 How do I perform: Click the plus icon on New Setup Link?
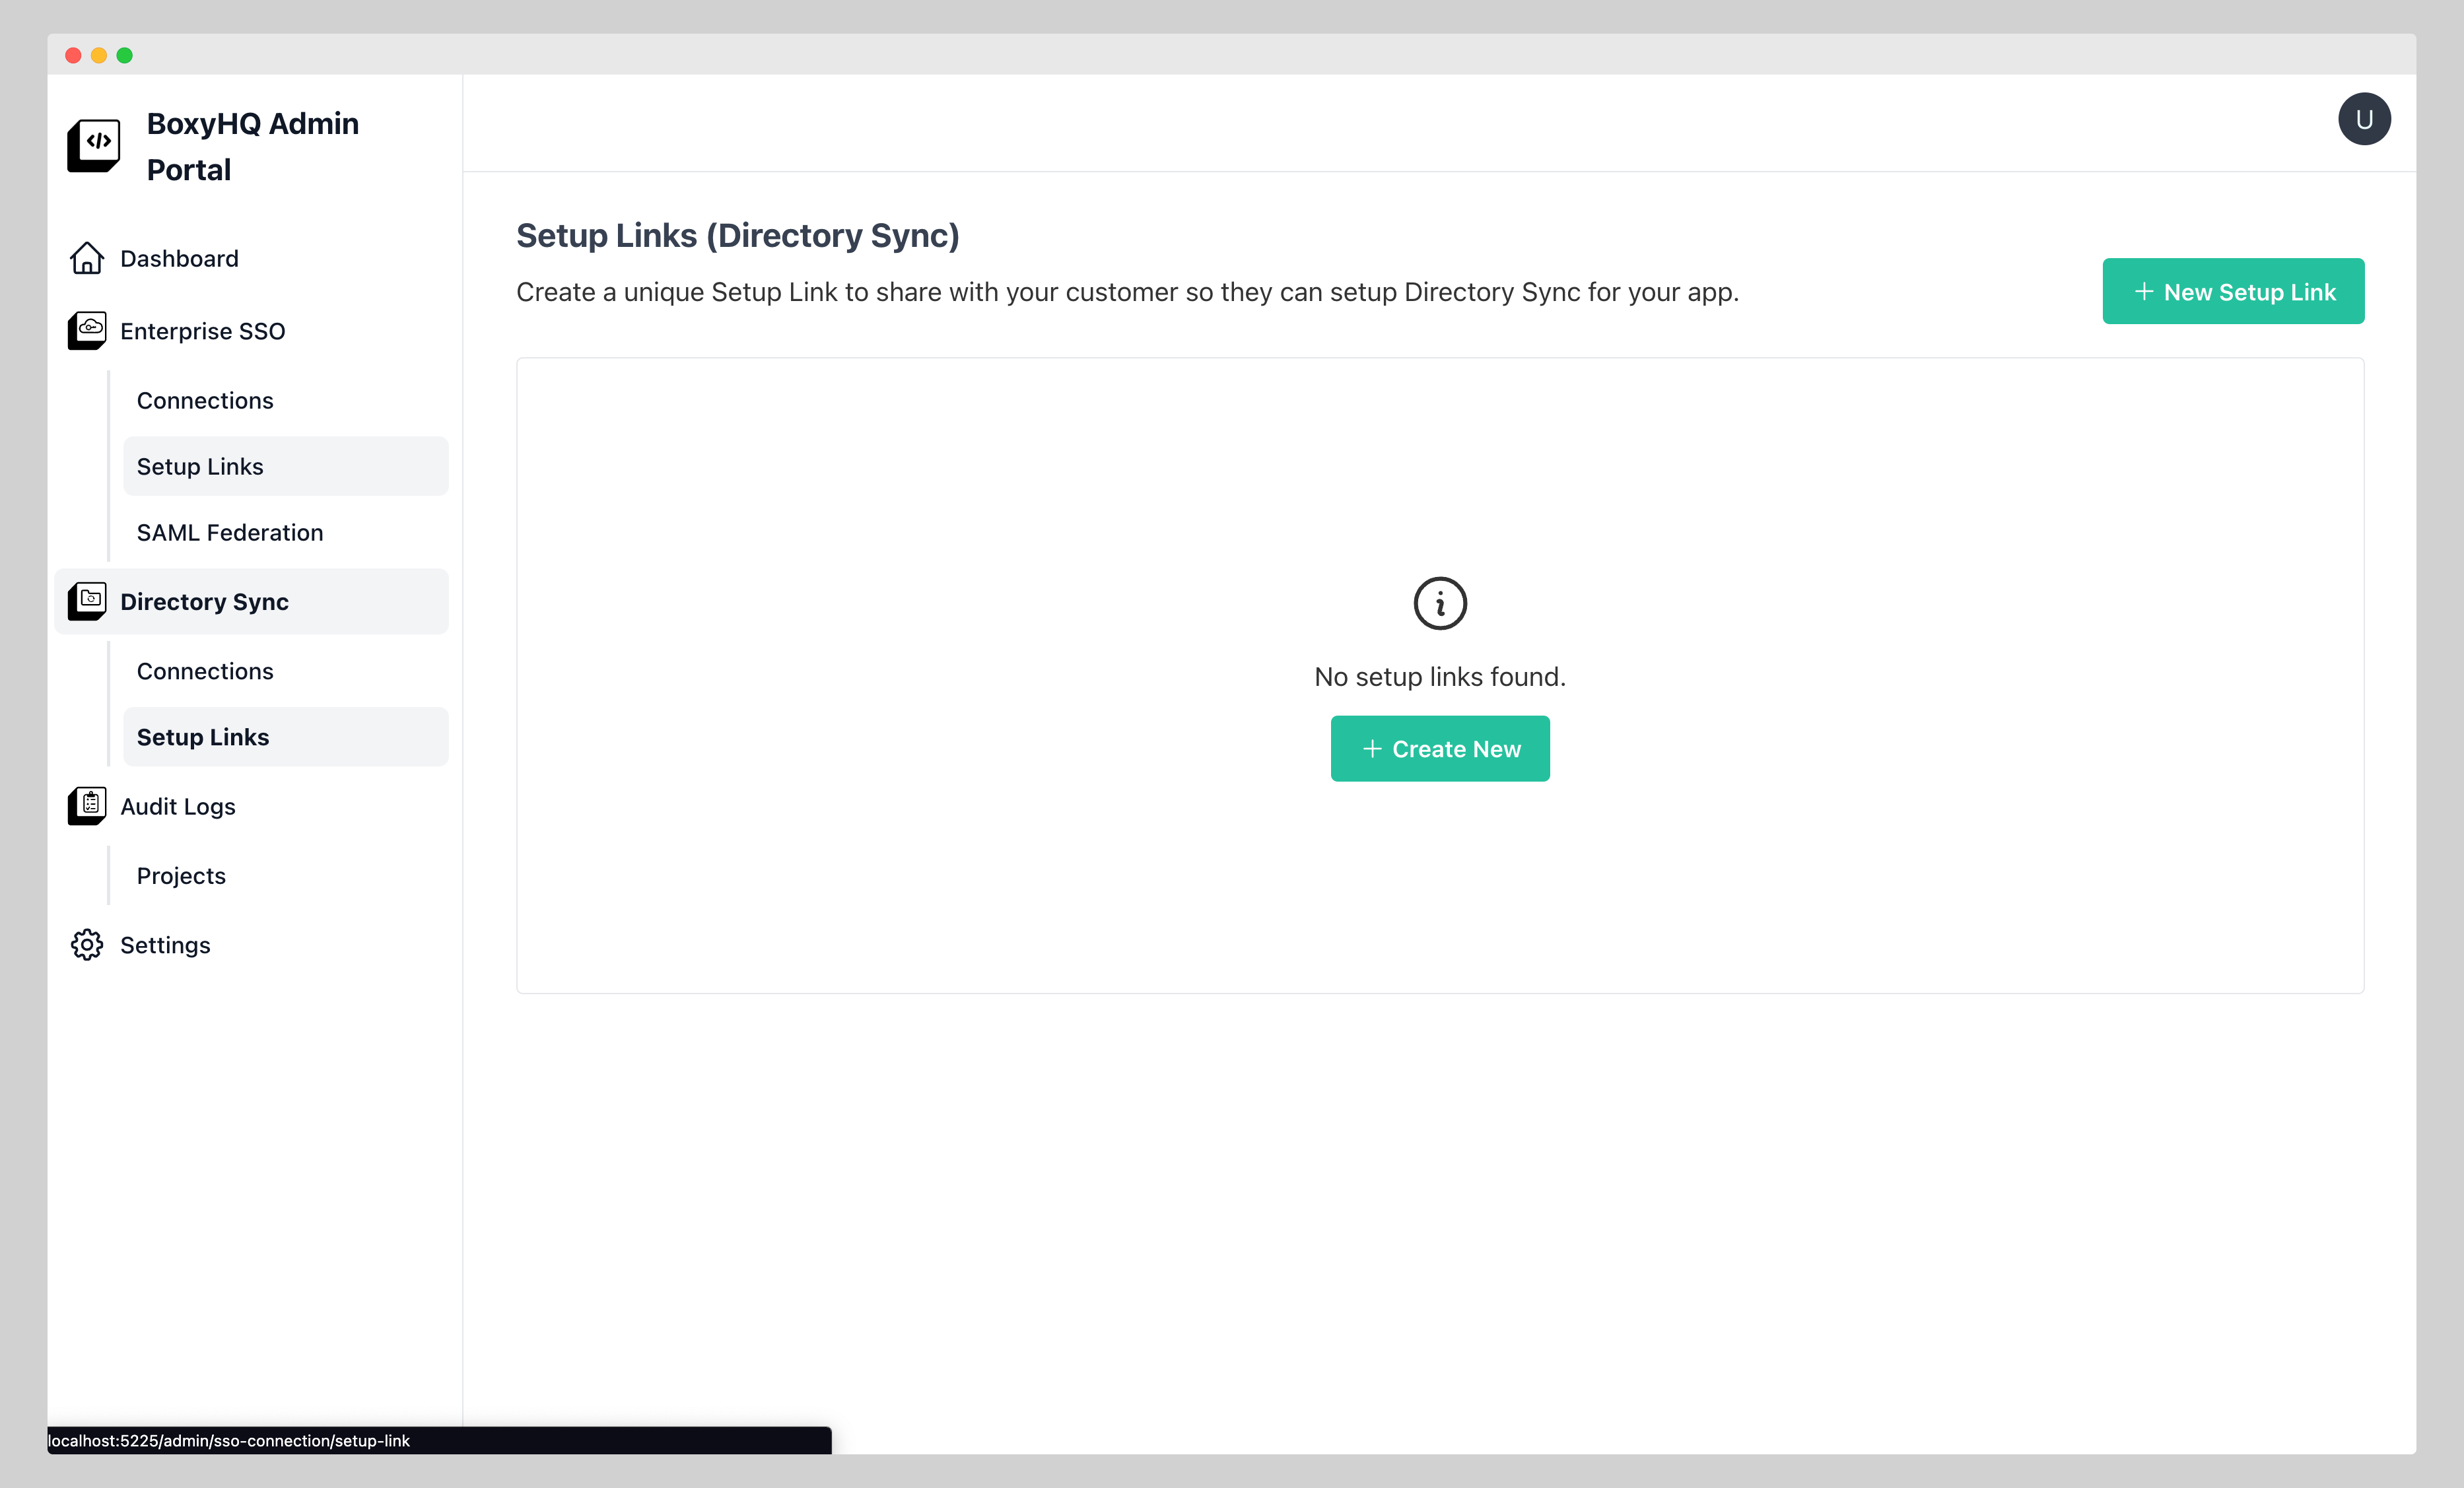(x=2144, y=291)
